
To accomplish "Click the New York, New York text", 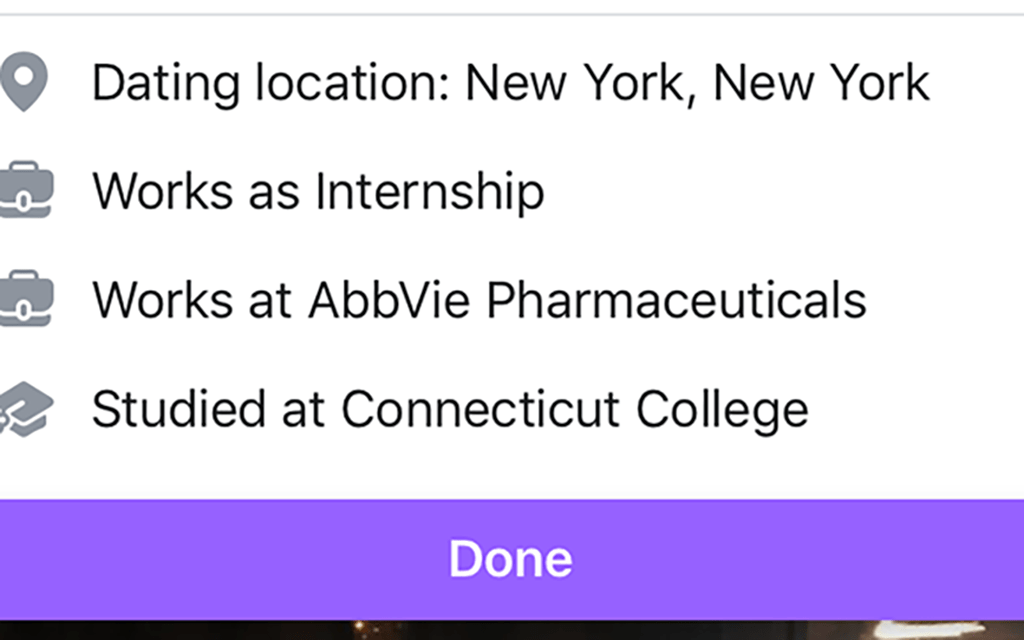I will (x=697, y=83).
